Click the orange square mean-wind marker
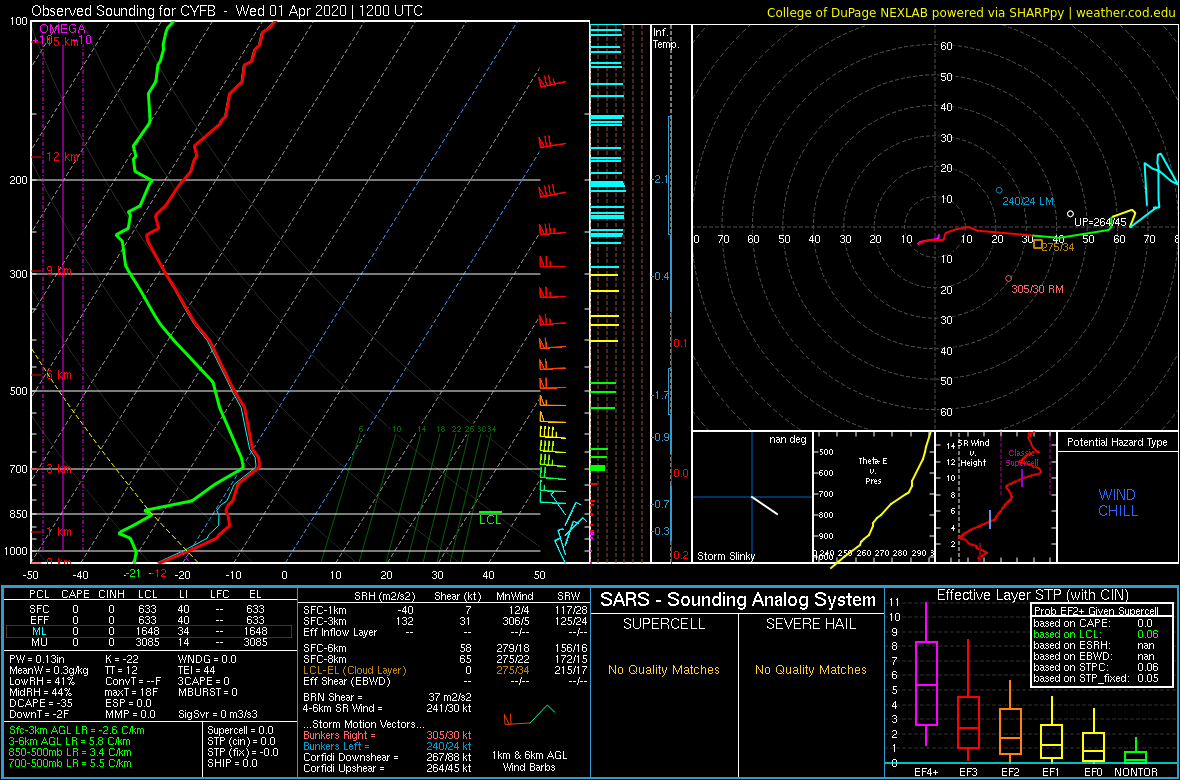Image resolution: width=1180 pixels, height=780 pixels. (1038, 243)
